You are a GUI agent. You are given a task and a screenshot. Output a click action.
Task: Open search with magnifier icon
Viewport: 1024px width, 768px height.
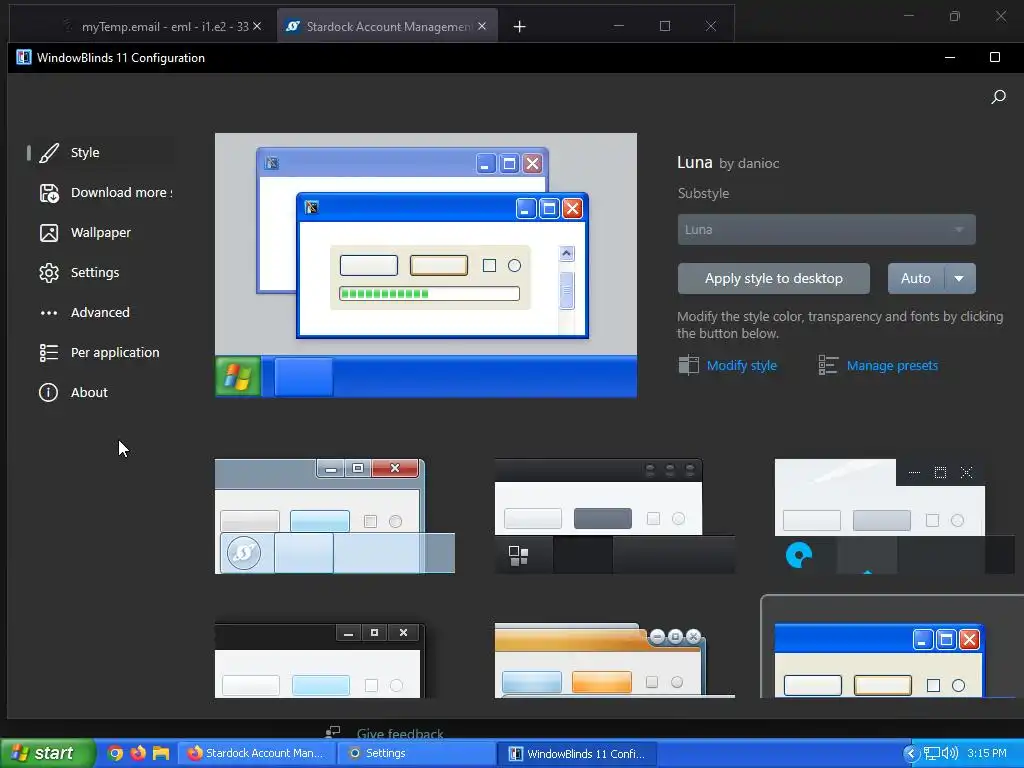[998, 97]
